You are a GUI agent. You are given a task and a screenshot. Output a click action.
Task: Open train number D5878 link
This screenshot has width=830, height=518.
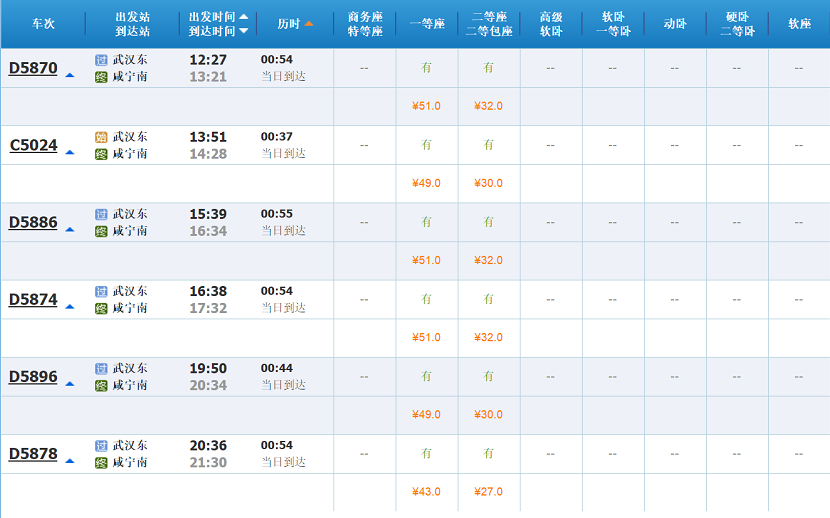33,454
